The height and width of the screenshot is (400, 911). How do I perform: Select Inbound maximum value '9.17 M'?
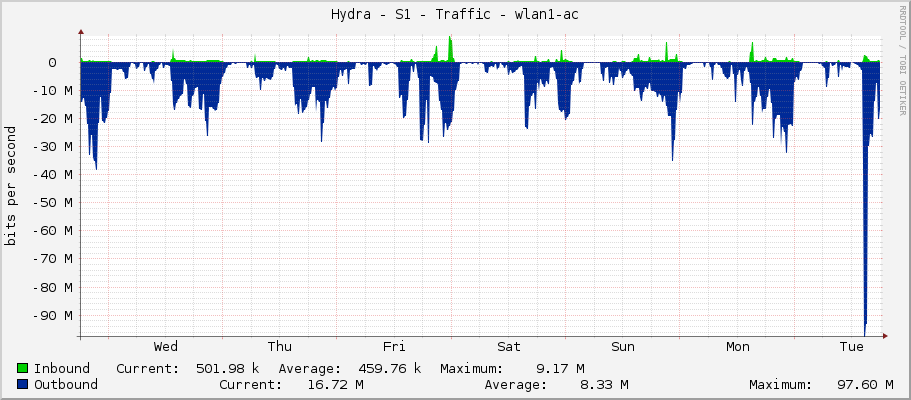(x=560, y=368)
